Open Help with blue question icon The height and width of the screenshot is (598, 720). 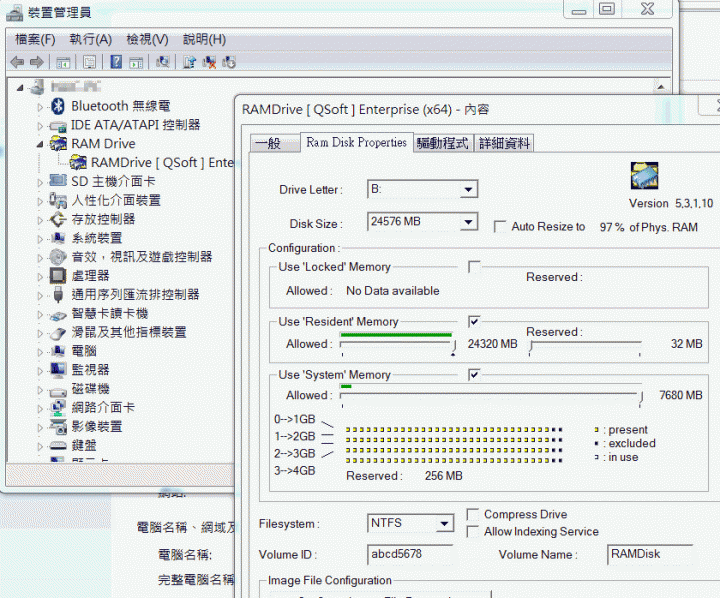click(x=116, y=62)
